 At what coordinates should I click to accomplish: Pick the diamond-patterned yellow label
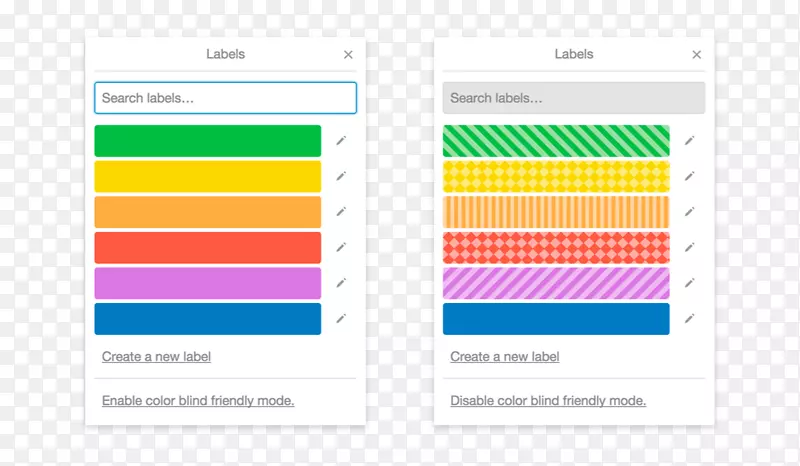(x=556, y=176)
